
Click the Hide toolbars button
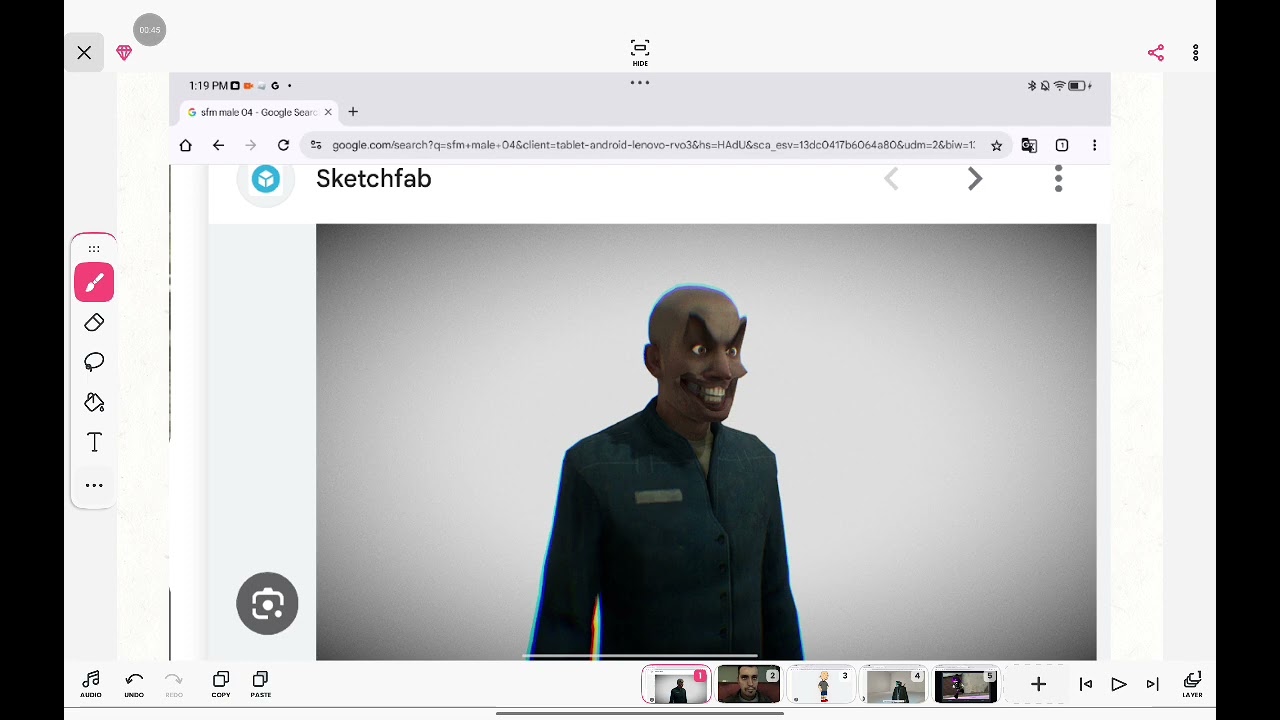[640, 52]
